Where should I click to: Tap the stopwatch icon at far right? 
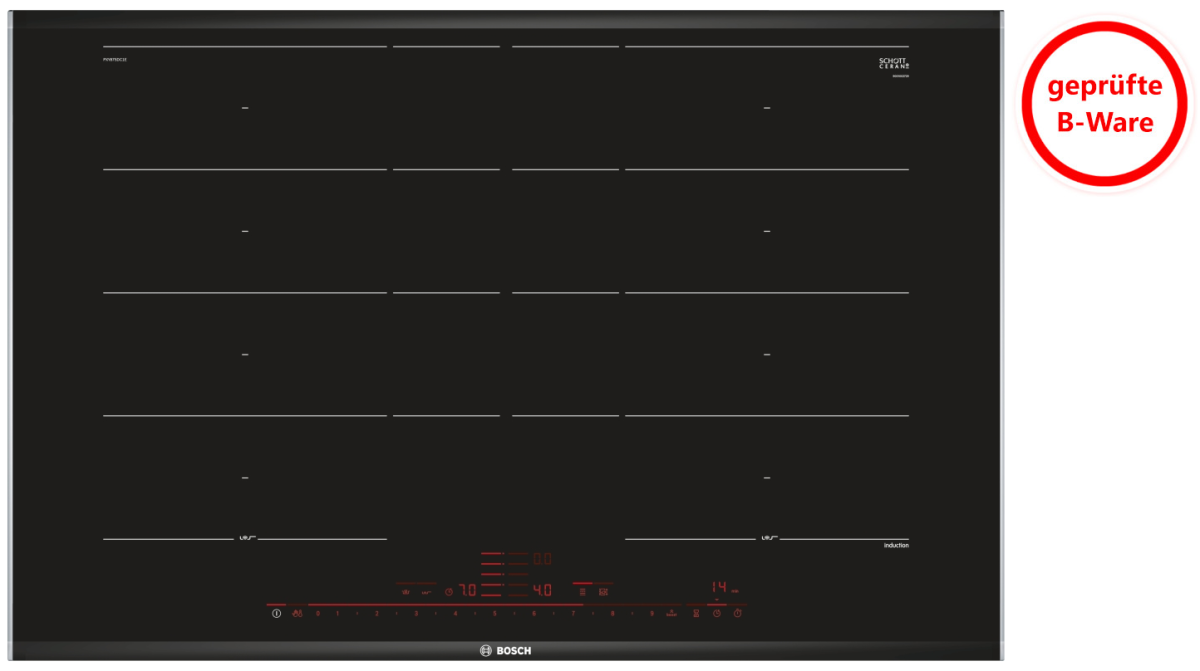click(738, 613)
